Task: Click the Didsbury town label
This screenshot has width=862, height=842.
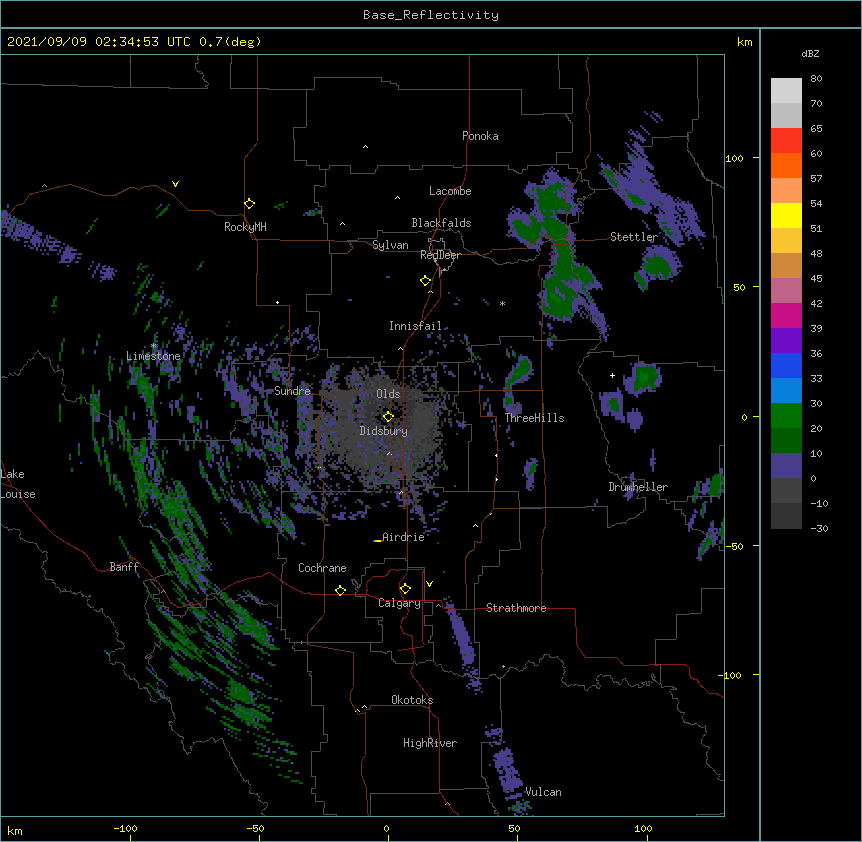Action: coord(384,431)
